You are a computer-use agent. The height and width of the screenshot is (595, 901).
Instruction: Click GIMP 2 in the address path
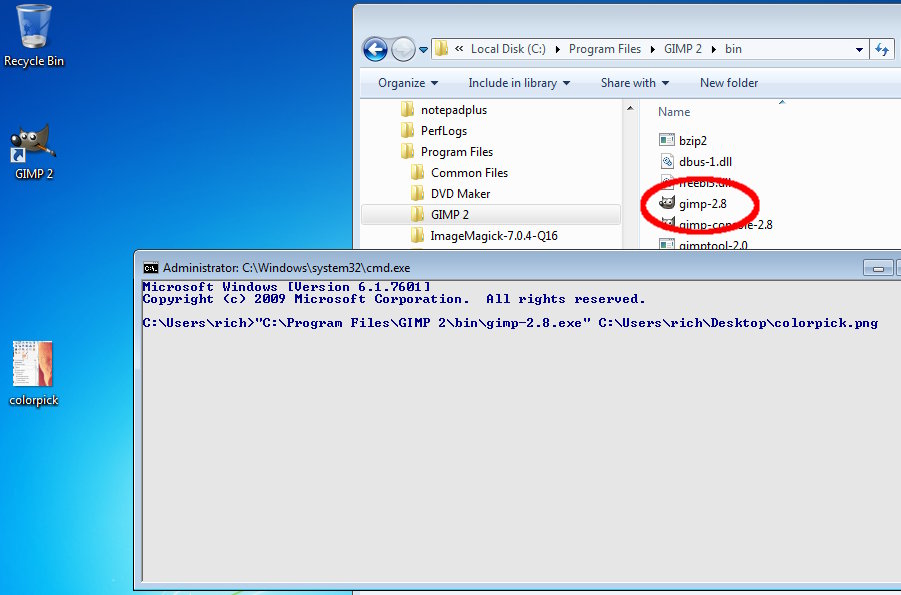tap(683, 49)
